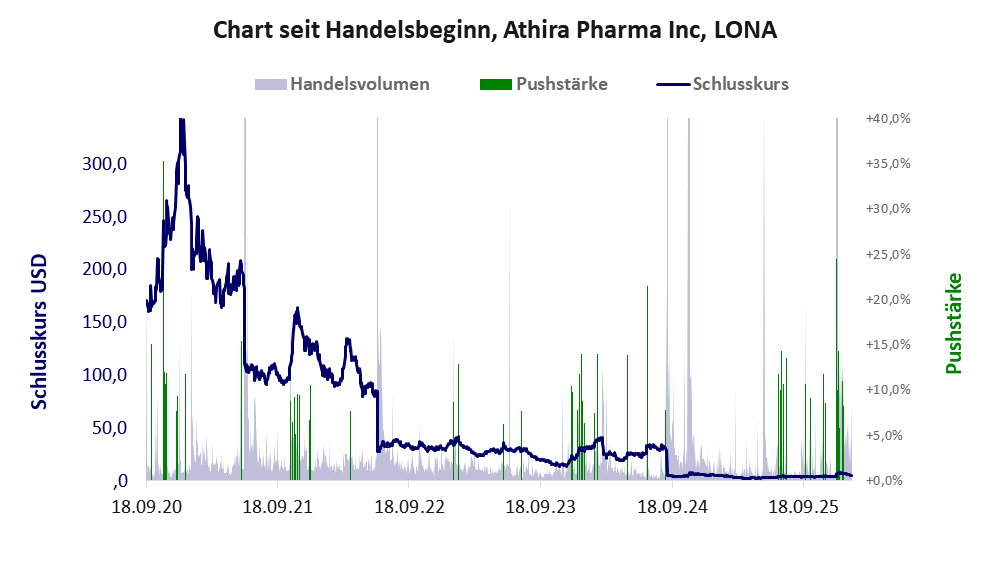Click the 18.09.23 date axis label
The image size is (991, 588).
coord(541,507)
